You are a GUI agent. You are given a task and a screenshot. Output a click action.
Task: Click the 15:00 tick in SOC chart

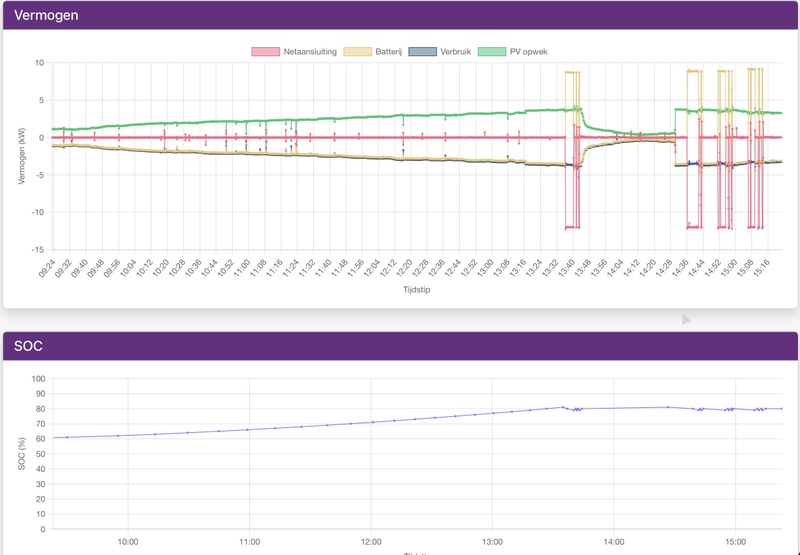(735, 542)
